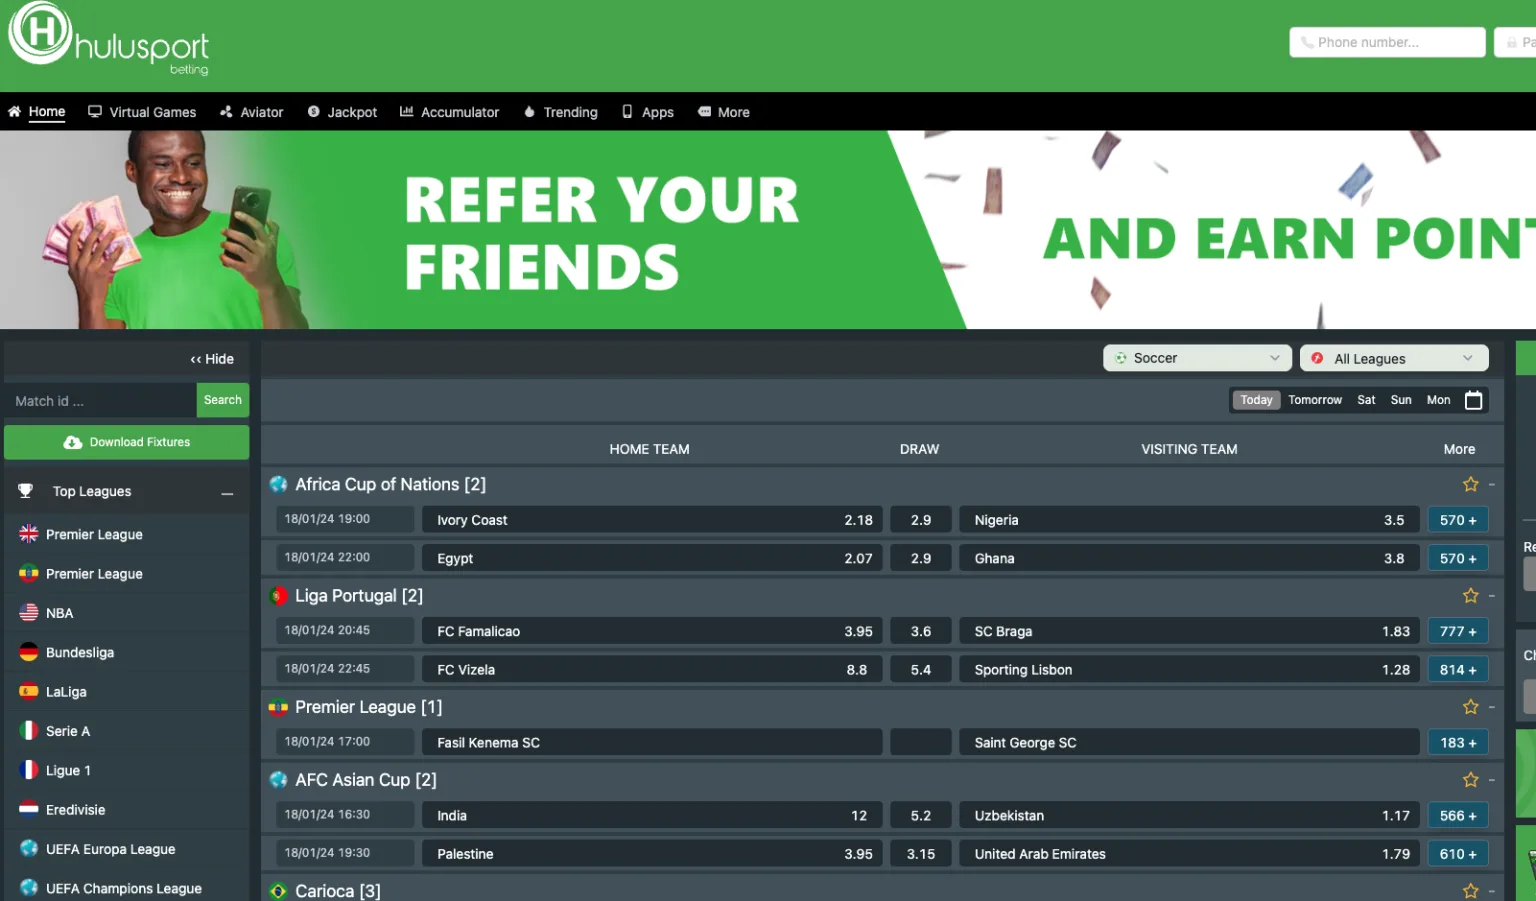Click the trophy icon beside Top Leagues
The image size is (1536, 901).
coord(26,491)
